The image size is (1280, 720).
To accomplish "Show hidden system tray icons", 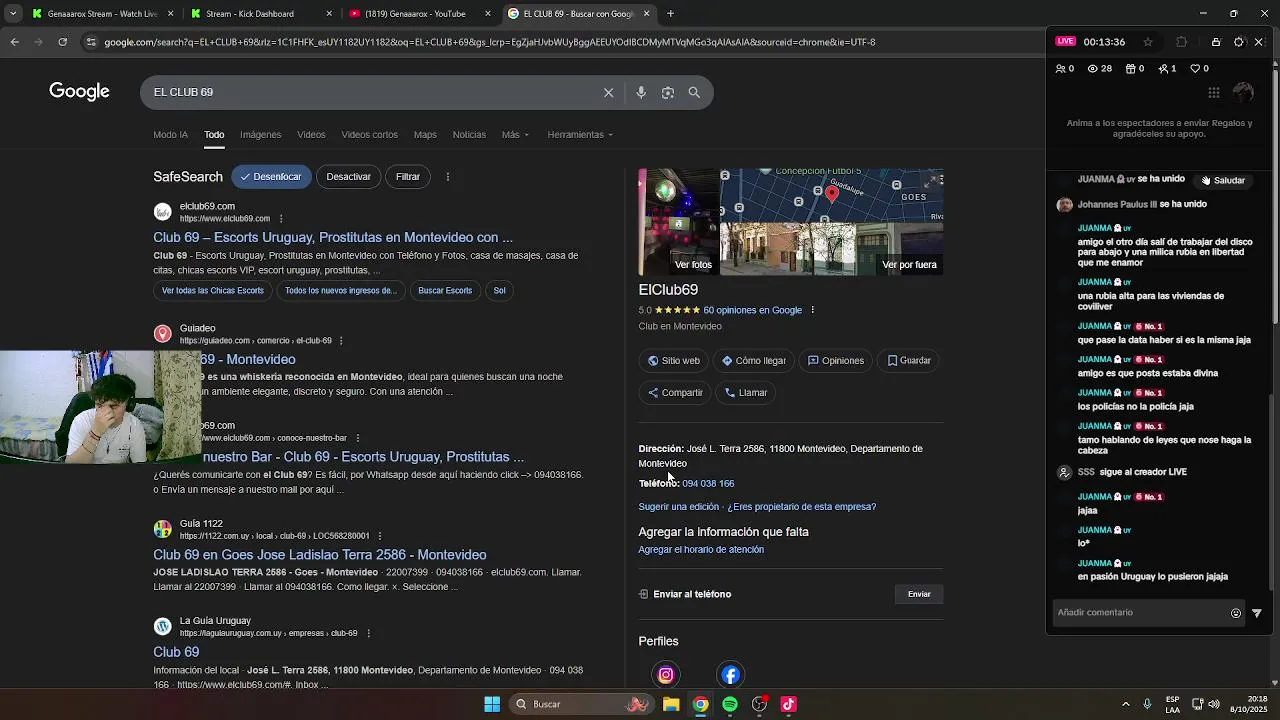I will coord(1126,704).
